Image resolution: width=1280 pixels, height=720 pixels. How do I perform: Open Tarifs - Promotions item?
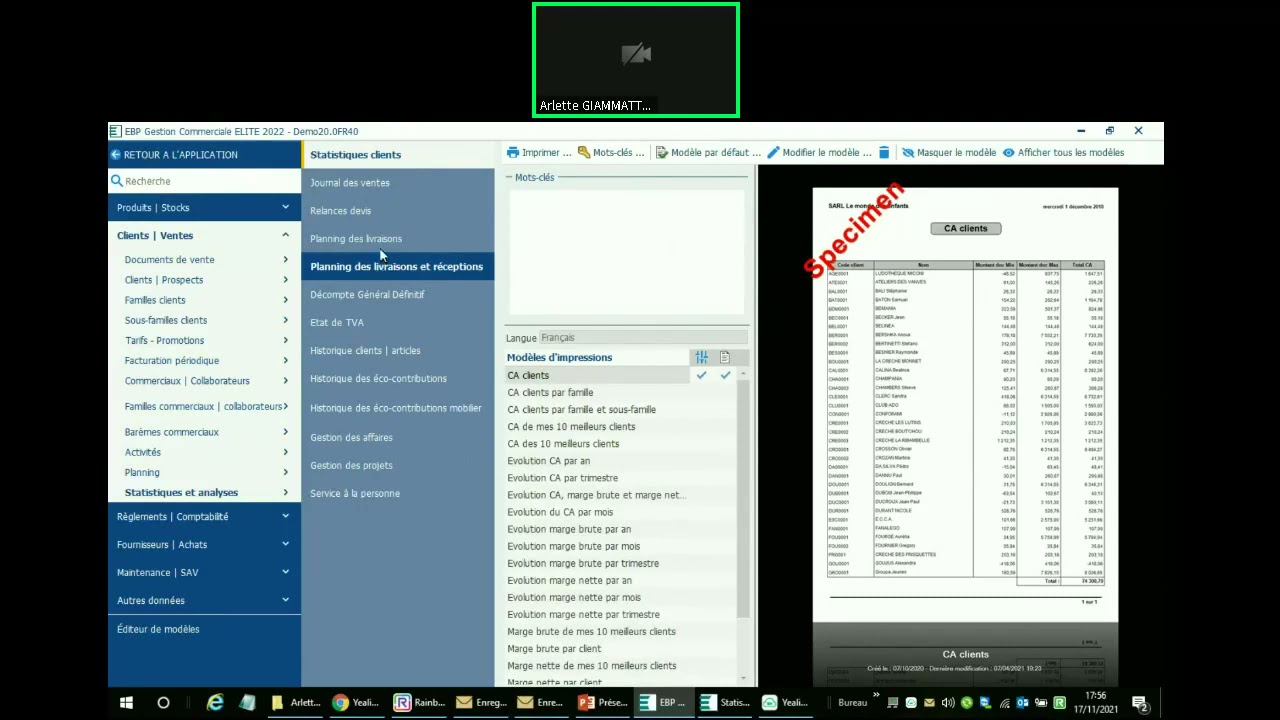point(164,341)
